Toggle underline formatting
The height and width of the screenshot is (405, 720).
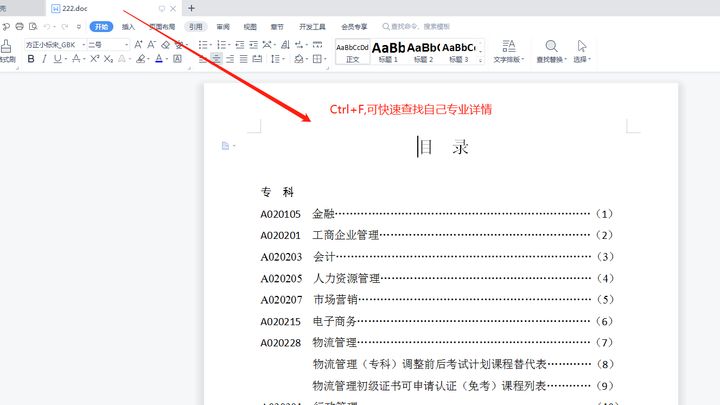[57, 59]
